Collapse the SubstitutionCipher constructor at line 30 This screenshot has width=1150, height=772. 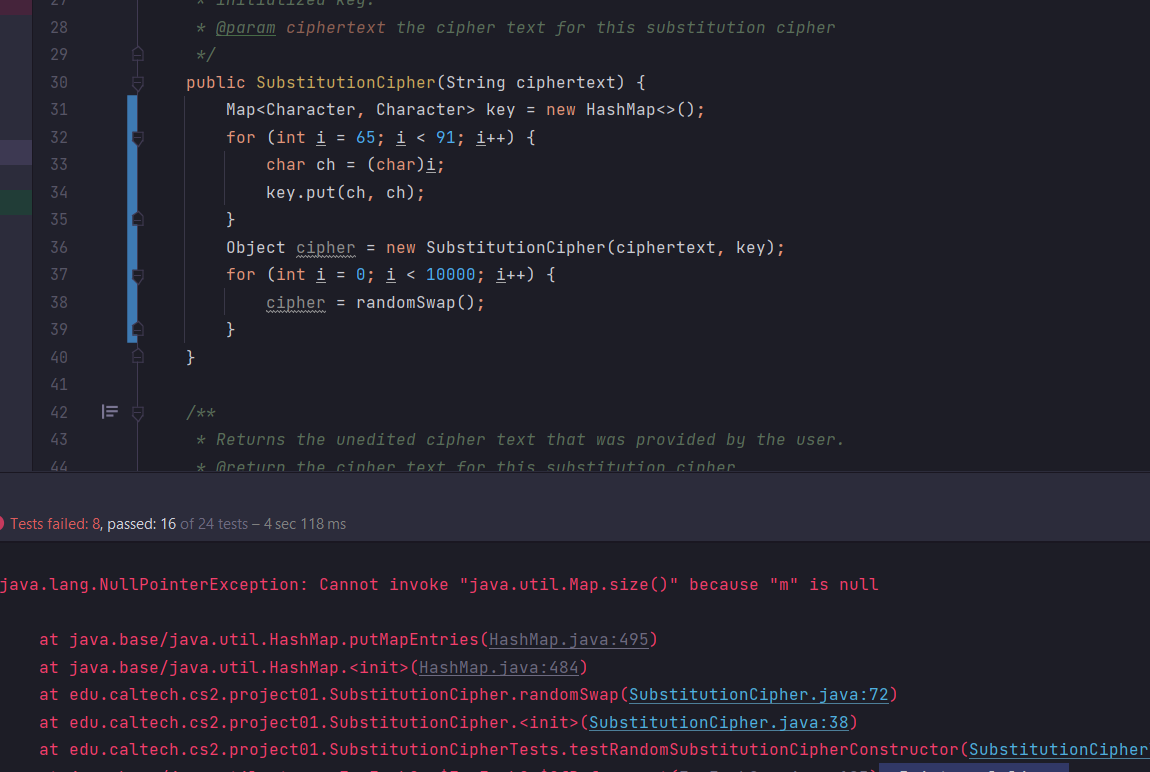pyautogui.click(x=138, y=82)
